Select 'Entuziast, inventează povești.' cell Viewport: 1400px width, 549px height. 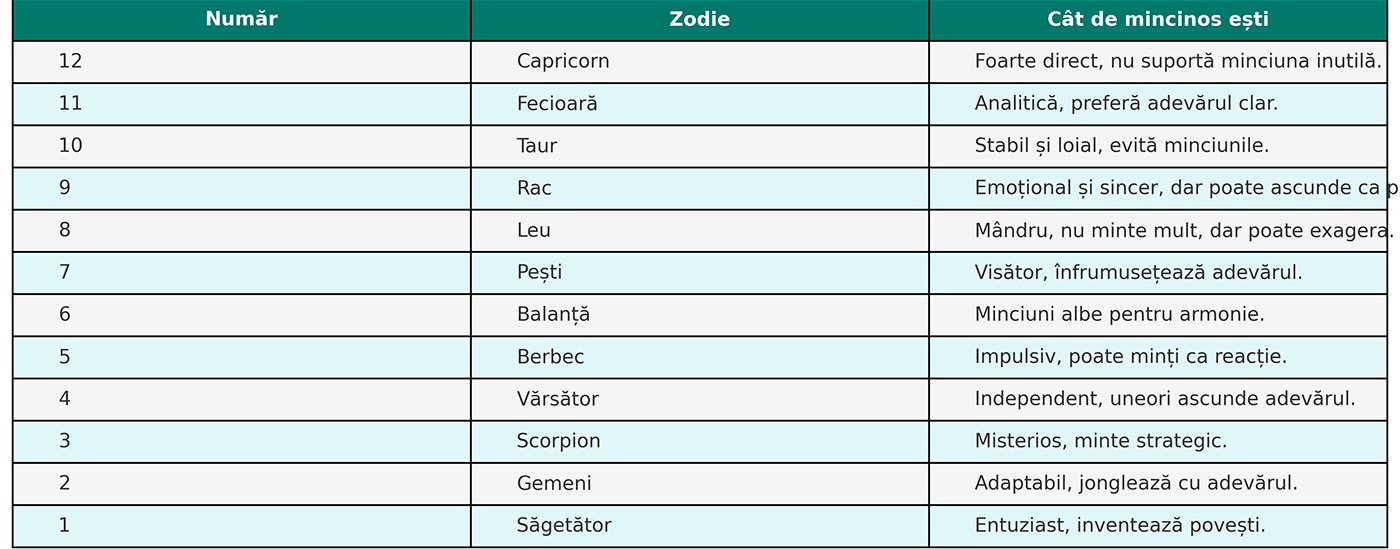pos(1120,526)
